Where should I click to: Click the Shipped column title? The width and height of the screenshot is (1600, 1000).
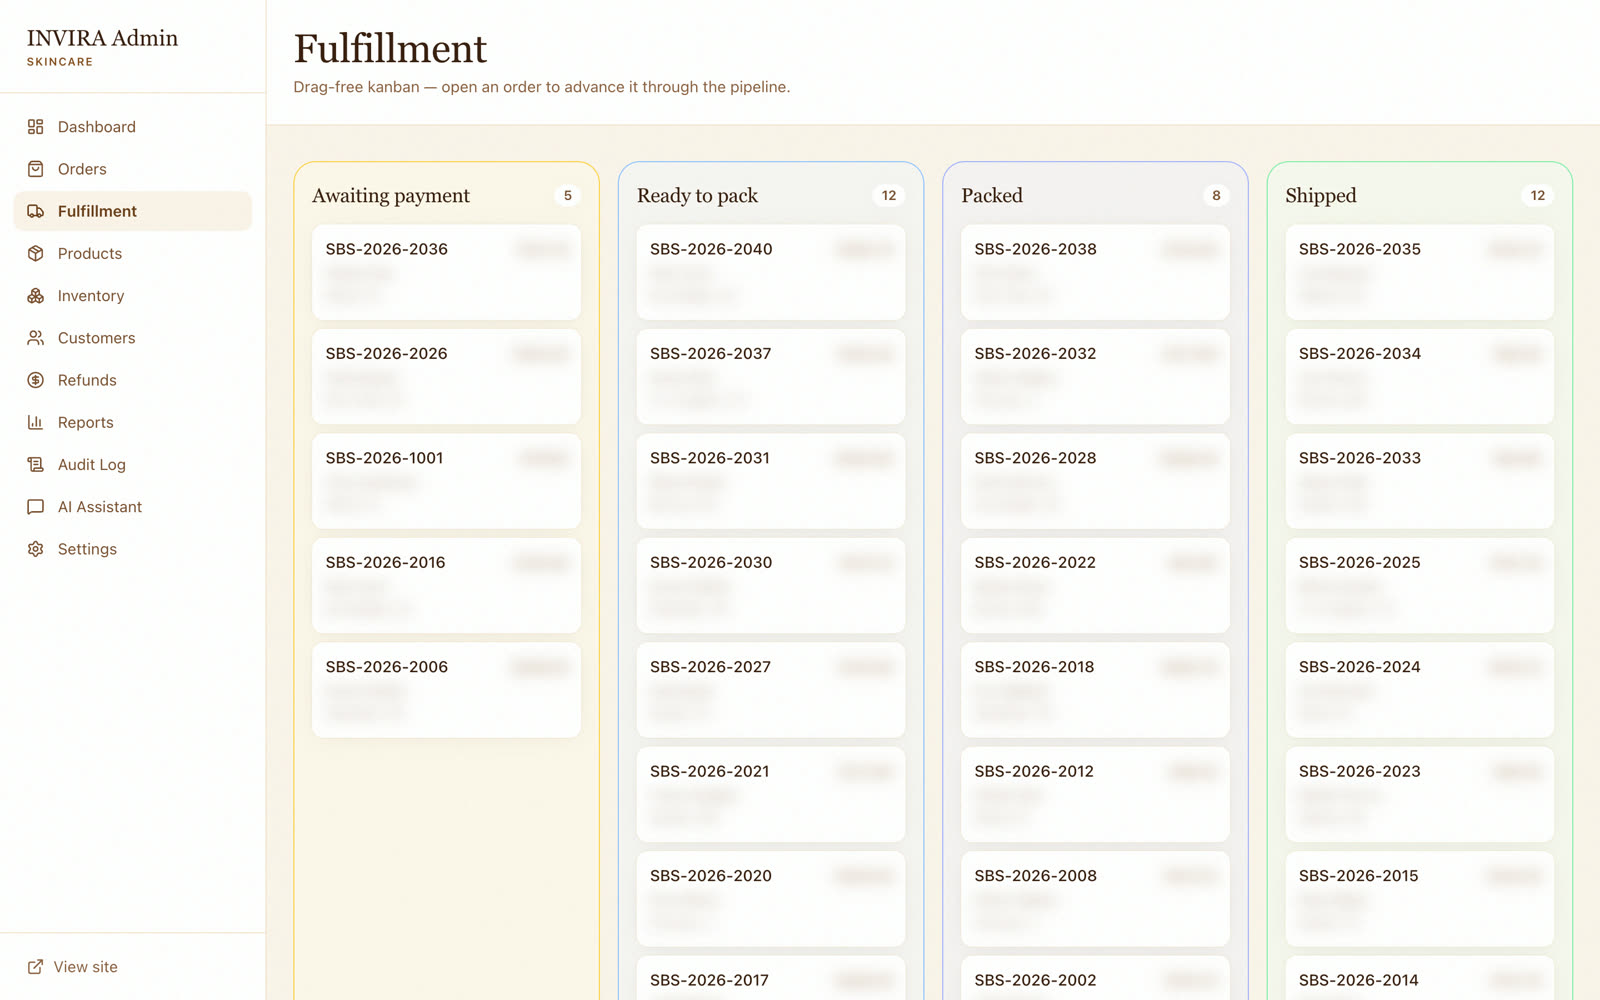tap(1321, 196)
